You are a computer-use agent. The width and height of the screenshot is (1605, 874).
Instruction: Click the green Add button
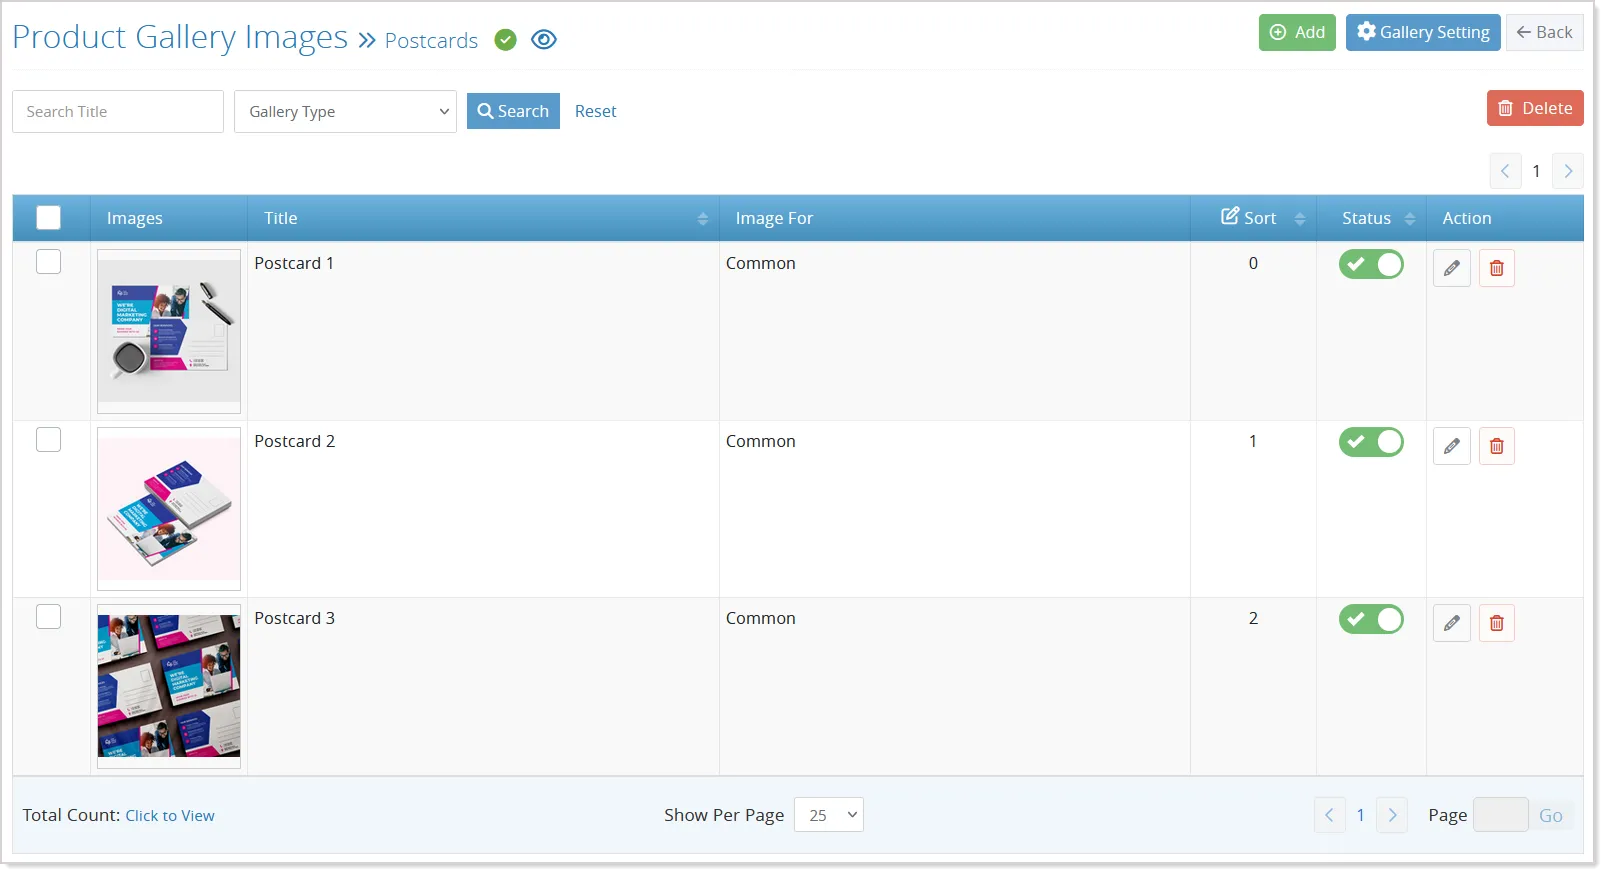point(1297,32)
